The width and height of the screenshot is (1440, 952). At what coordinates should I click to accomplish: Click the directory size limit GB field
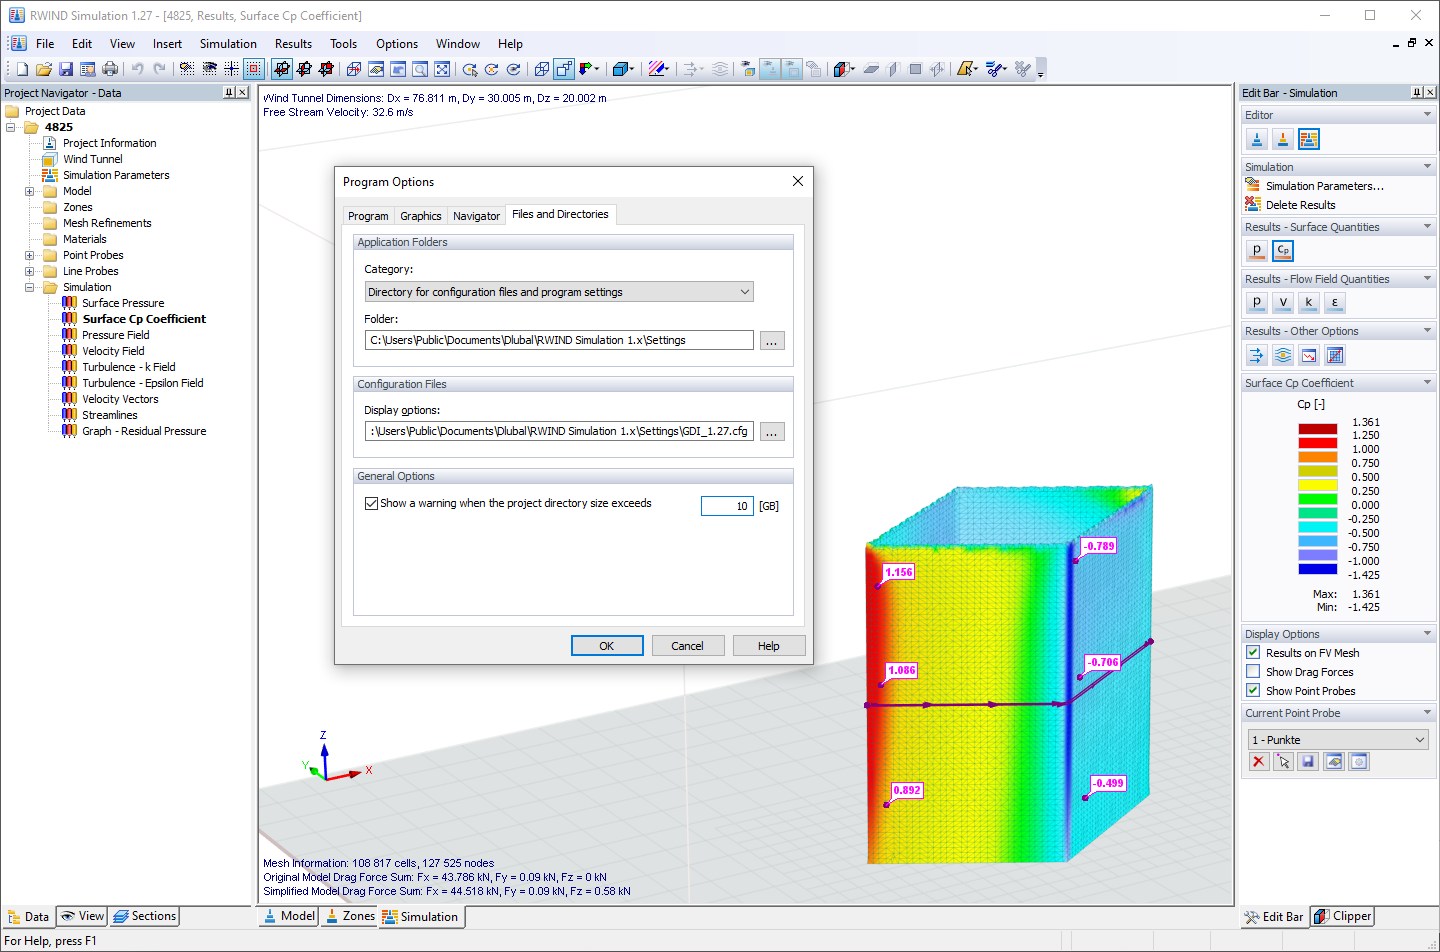[727, 506]
